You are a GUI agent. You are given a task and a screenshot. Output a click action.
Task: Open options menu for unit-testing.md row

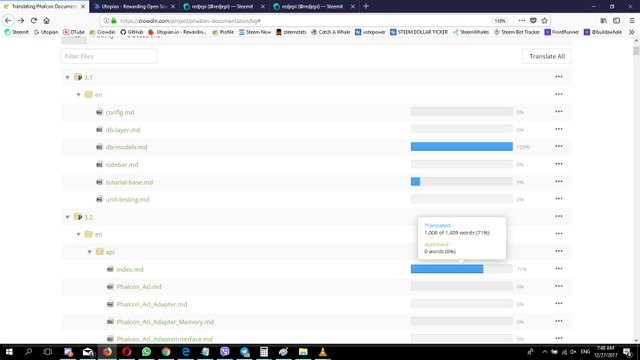(x=558, y=199)
